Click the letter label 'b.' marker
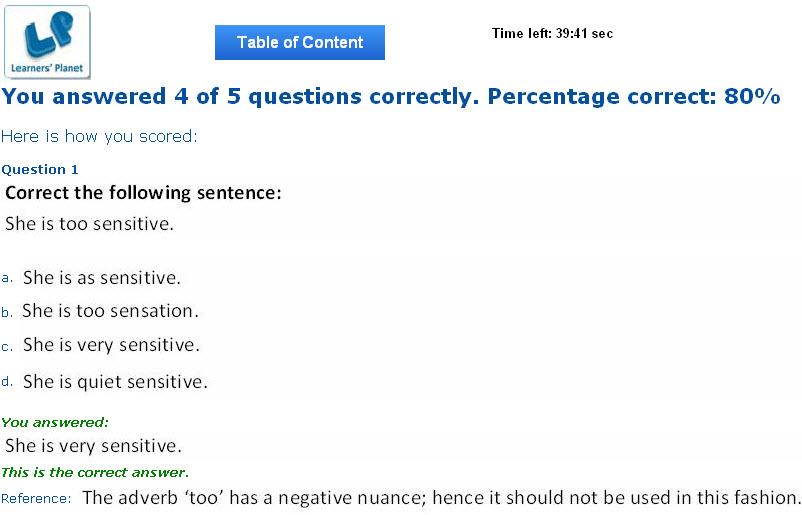The image size is (802, 515). click(x=7, y=312)
